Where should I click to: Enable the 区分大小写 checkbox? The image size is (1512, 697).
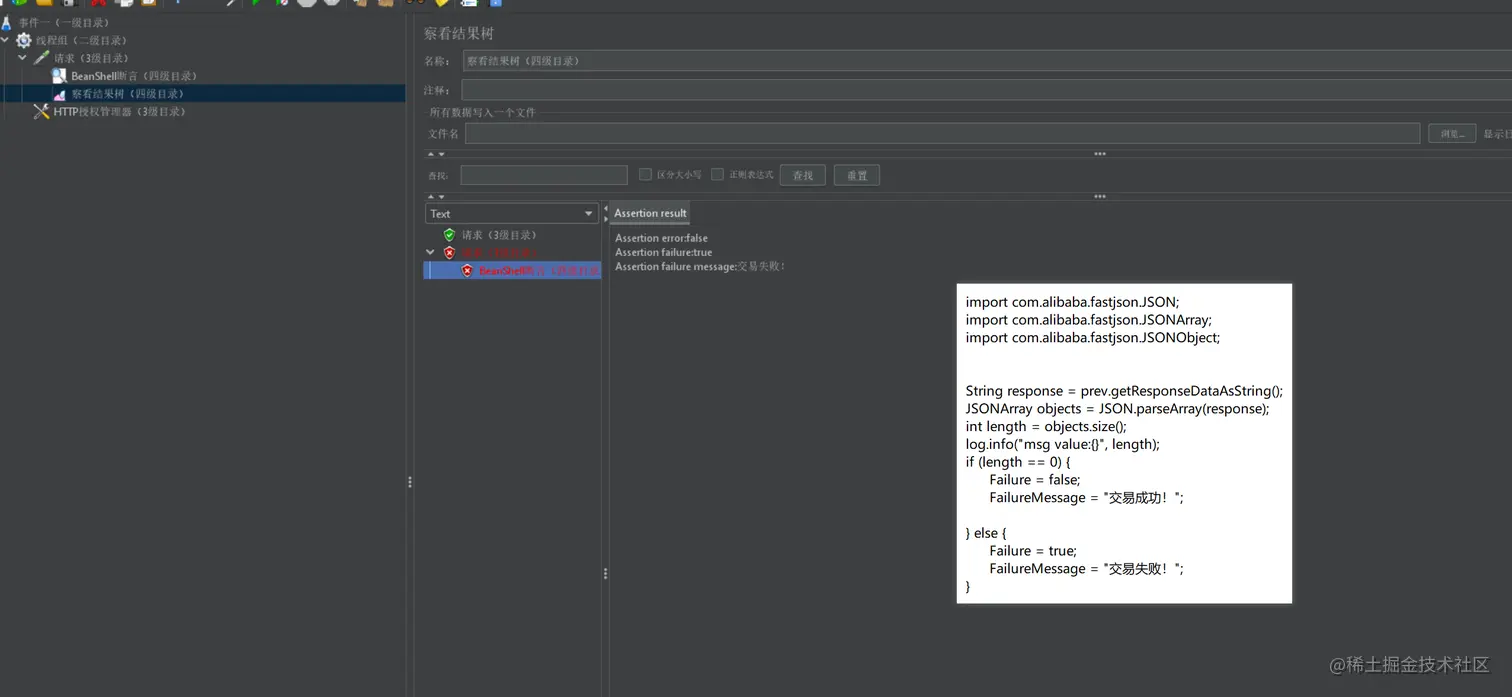[645, 174]
